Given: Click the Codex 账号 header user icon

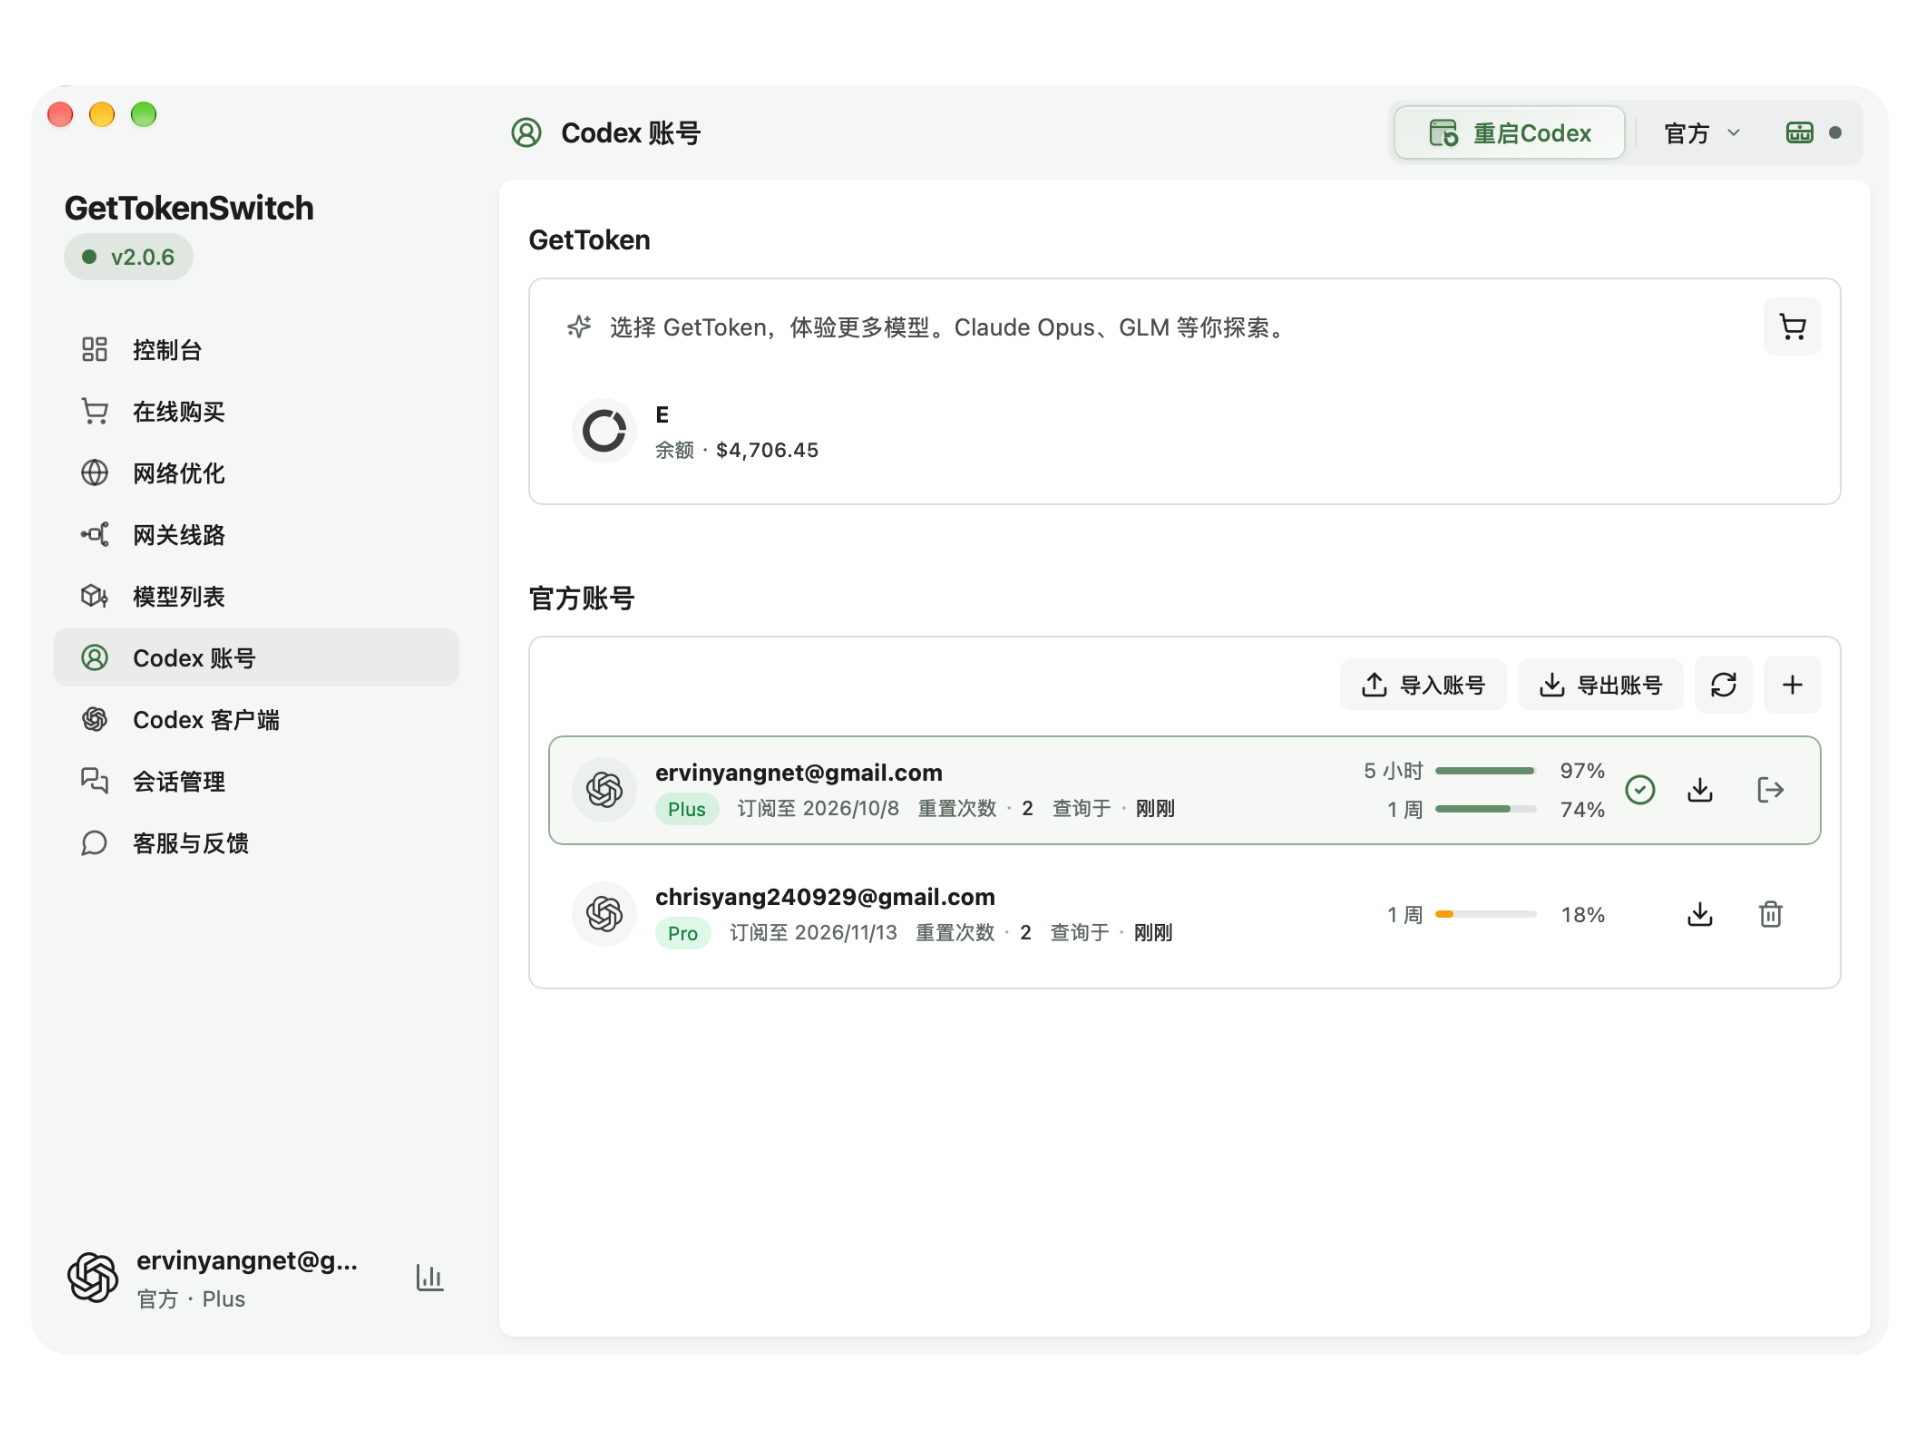Looking at the screenshot, I should (526, 133).
